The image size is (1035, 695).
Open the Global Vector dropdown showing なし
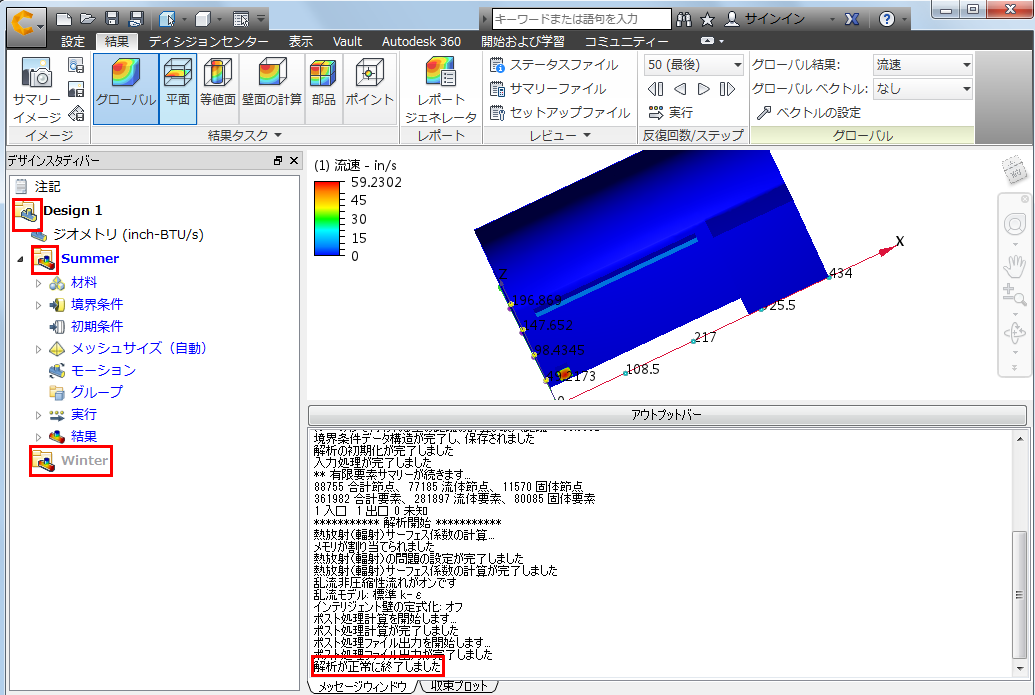pos(923,88)
